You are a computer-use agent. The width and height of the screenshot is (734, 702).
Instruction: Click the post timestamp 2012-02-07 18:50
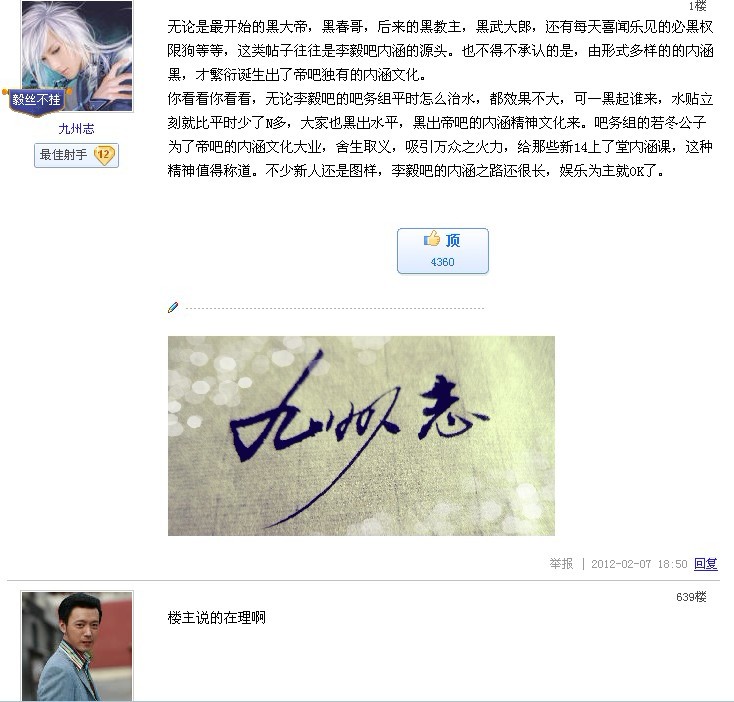(x=639, y=564)
